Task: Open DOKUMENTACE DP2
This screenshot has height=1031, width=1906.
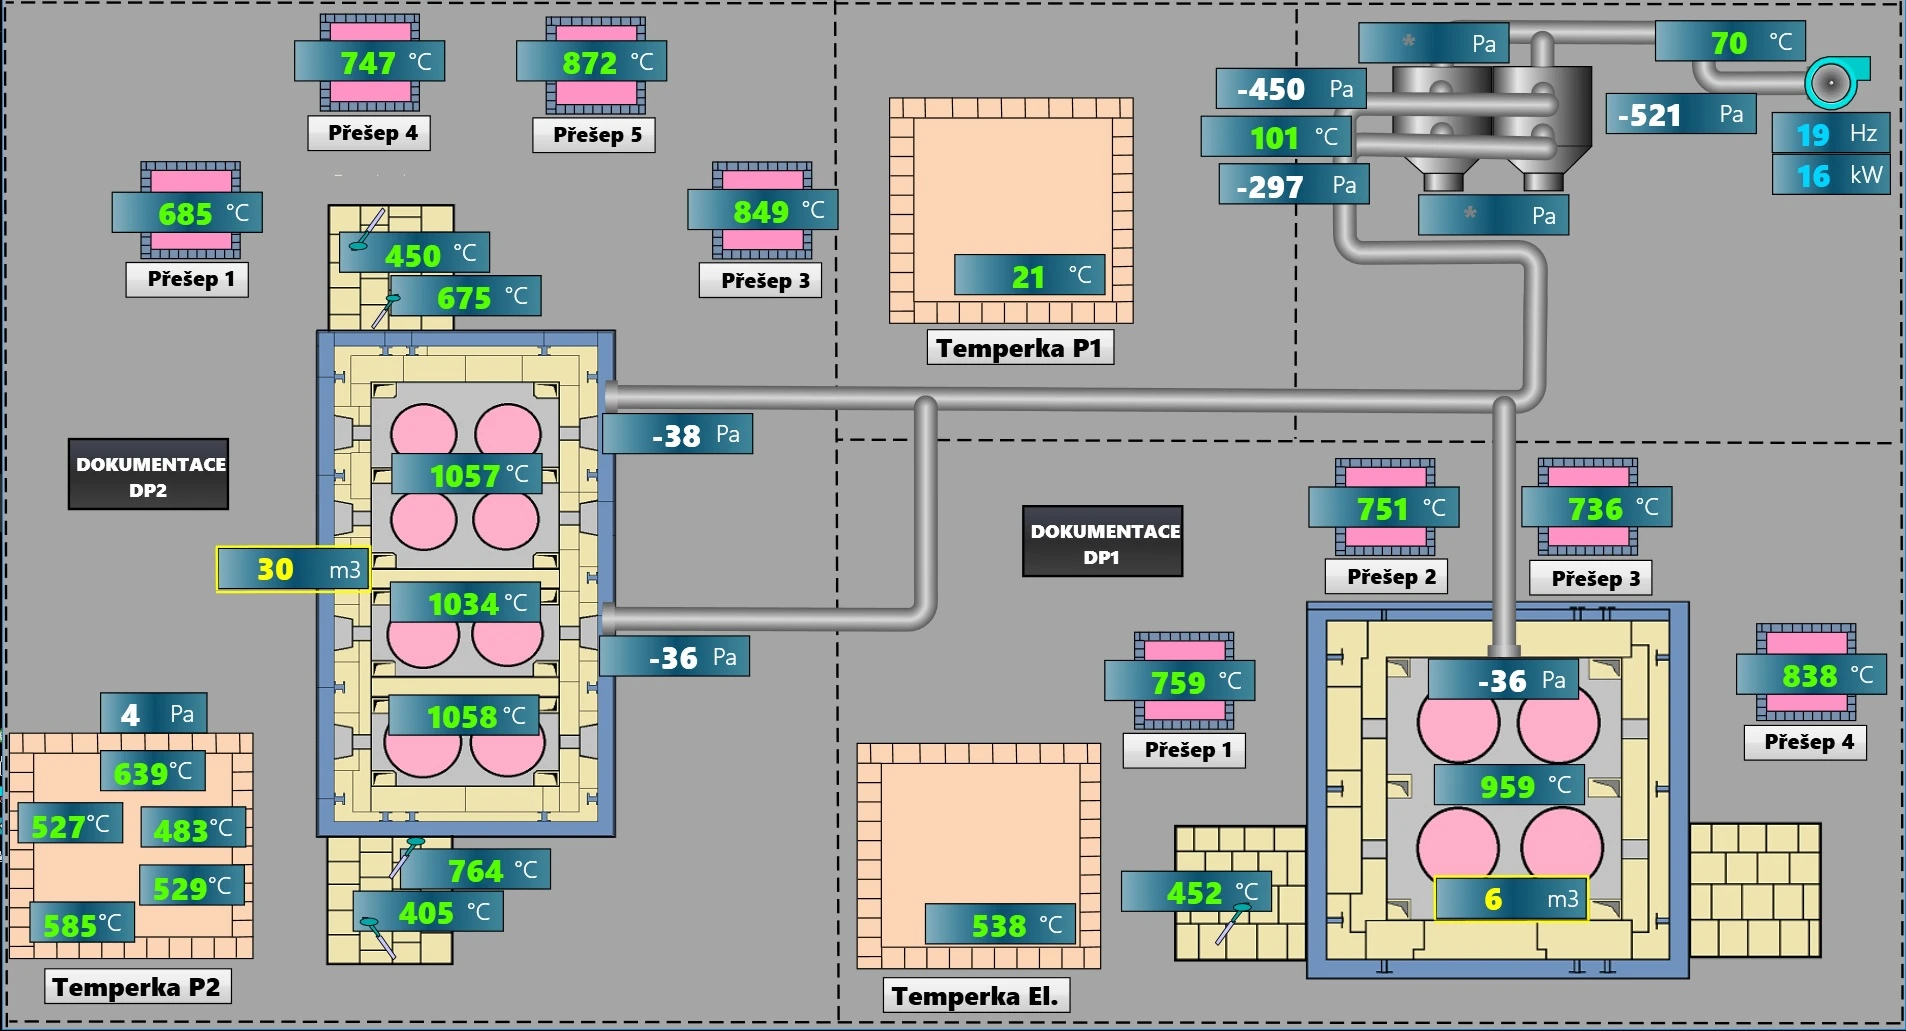Action: (147, 474)
